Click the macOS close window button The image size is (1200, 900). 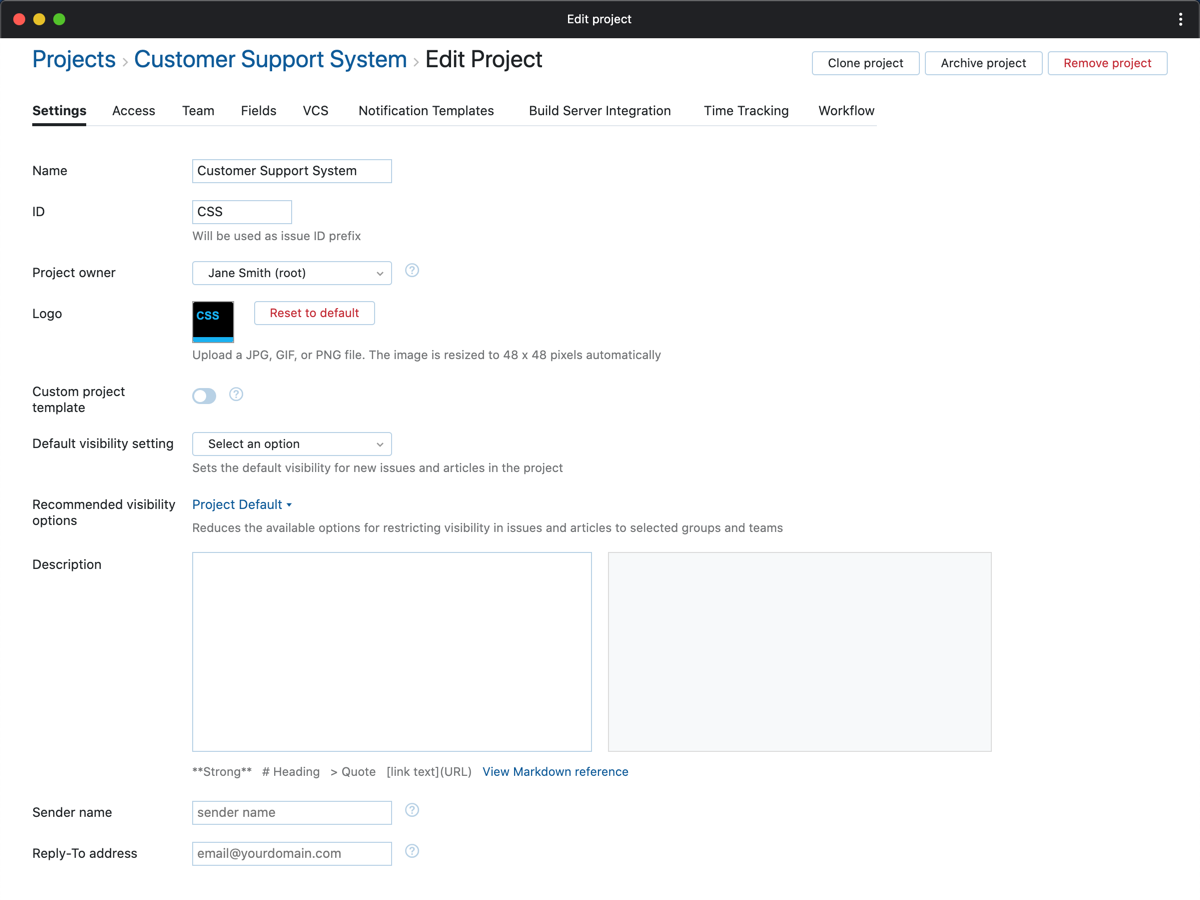[19, 19]
